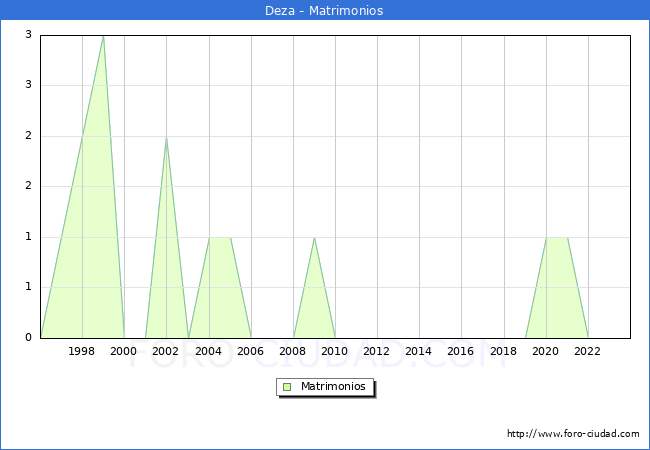Viewport: 650px width, 450px height.
Task: Click the 2009 peak at value 1
Action: pos(314,238)
